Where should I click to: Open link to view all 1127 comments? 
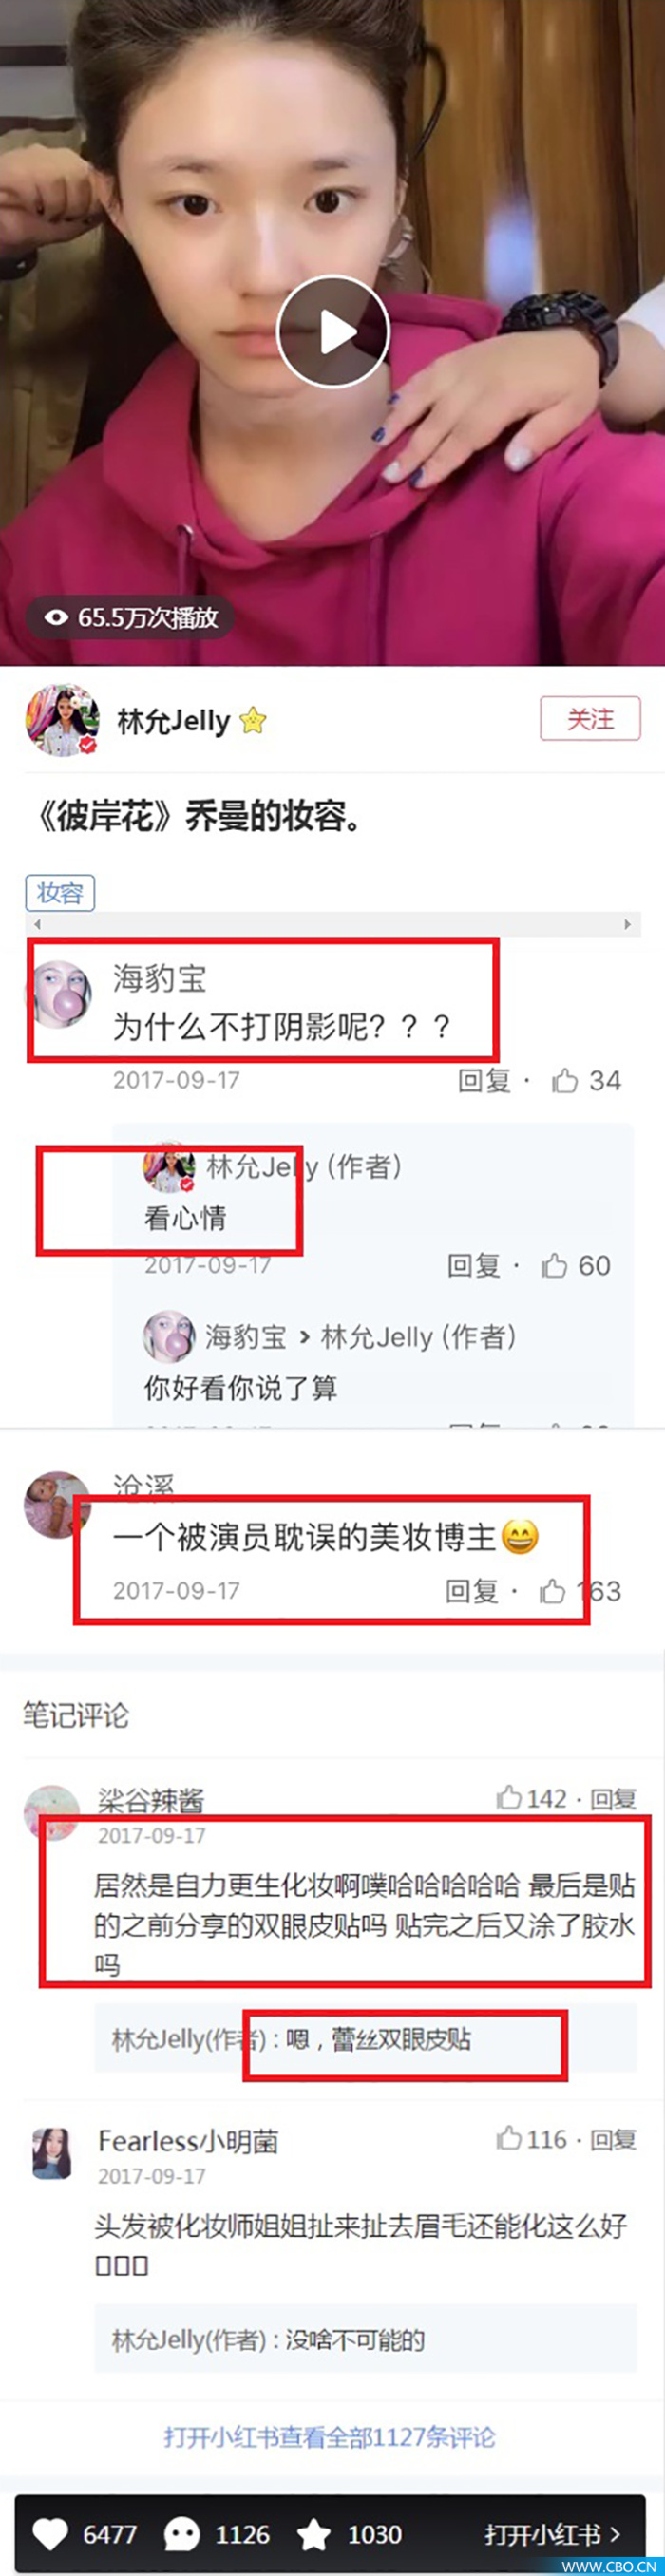click(x=329, y=2437)
